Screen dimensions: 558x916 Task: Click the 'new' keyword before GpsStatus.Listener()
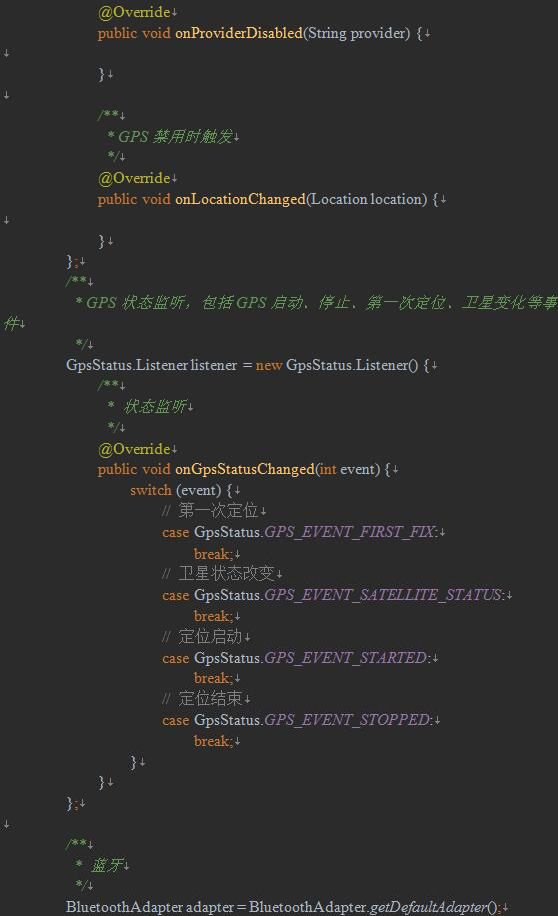(269, 366)
